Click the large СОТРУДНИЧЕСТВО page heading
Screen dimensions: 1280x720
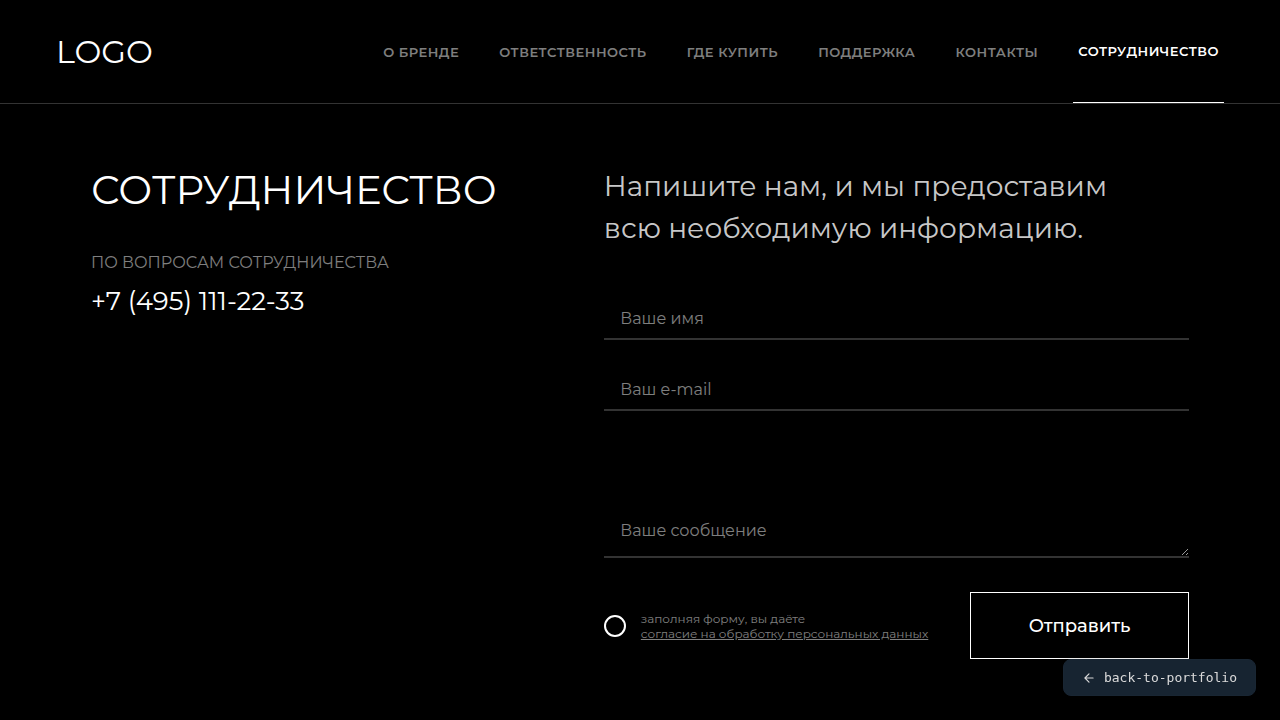(294, 190)
